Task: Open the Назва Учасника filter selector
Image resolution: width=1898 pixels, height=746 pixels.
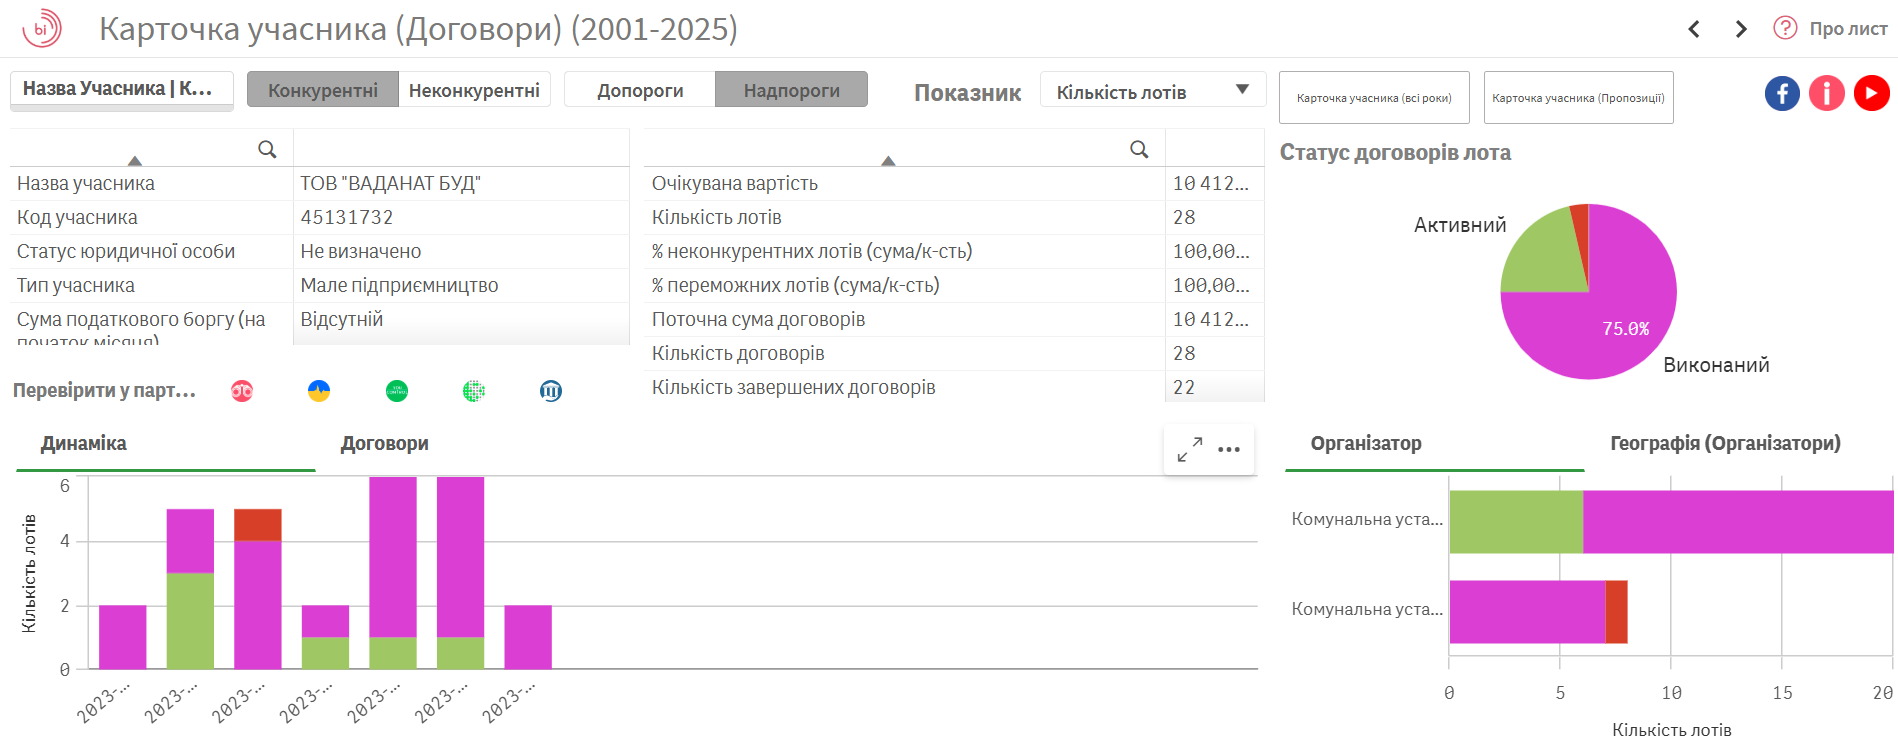Action: (x=121, y=89)
